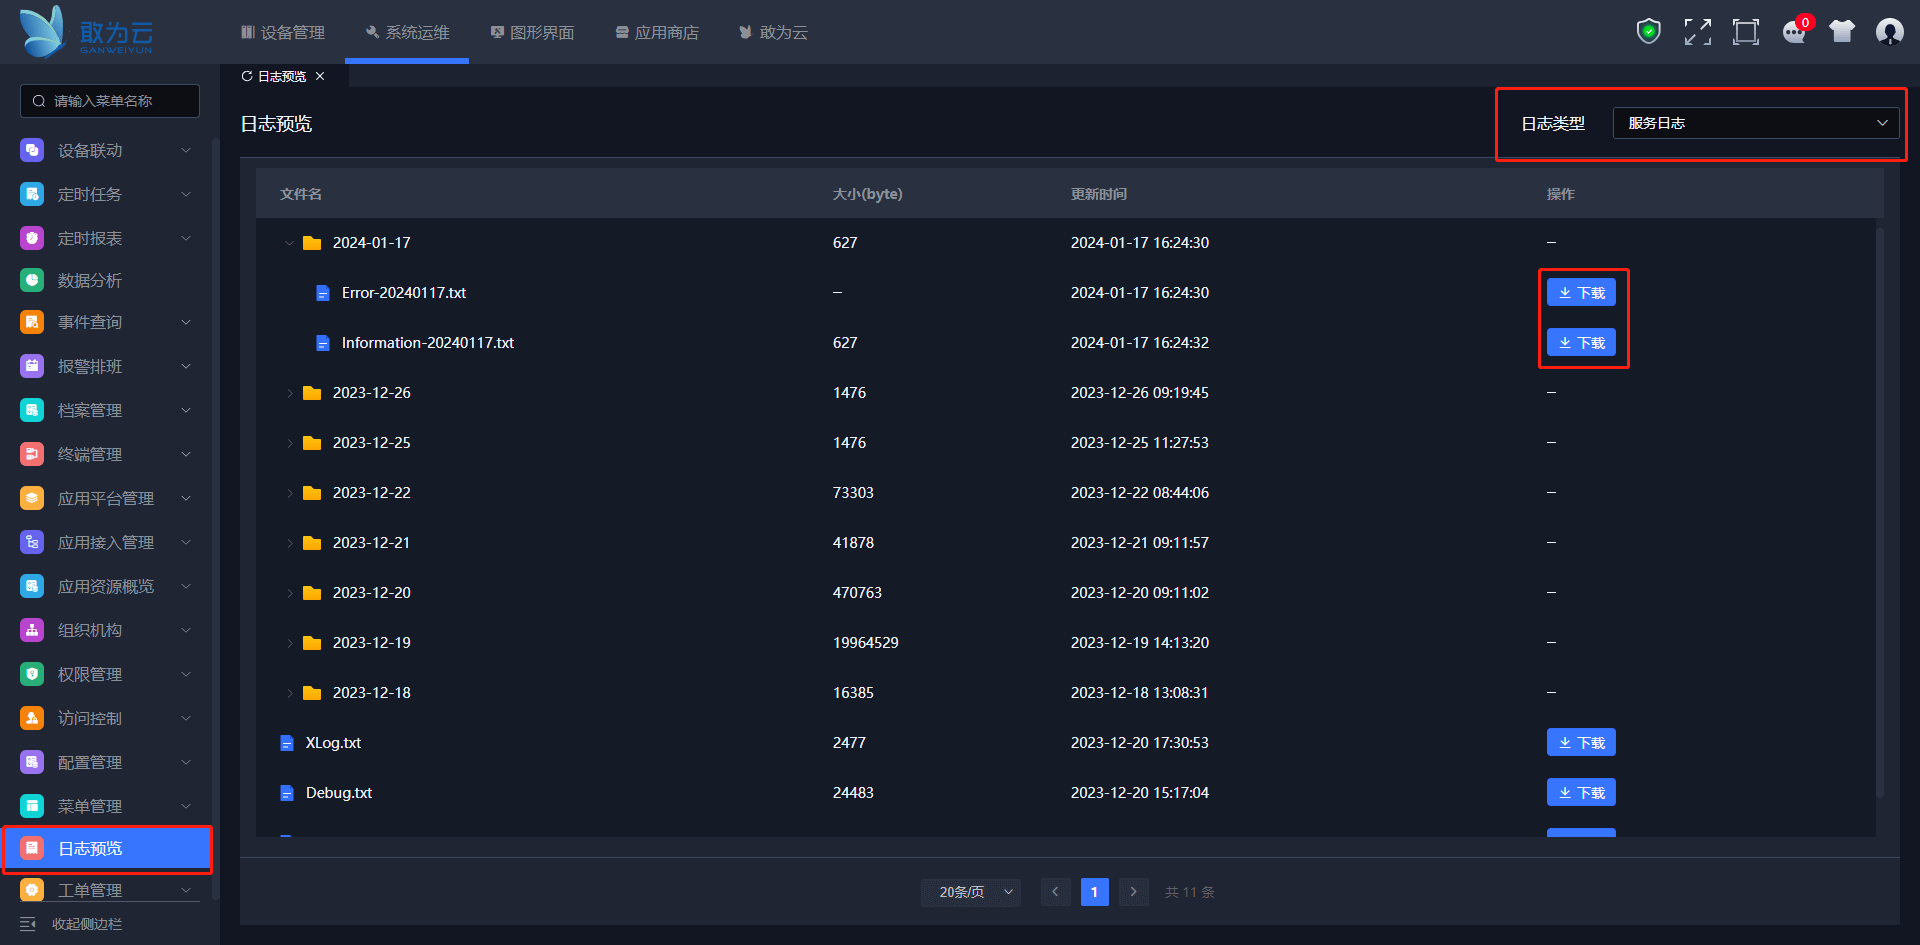Open the 应用商店 top menu

(657, 33)
